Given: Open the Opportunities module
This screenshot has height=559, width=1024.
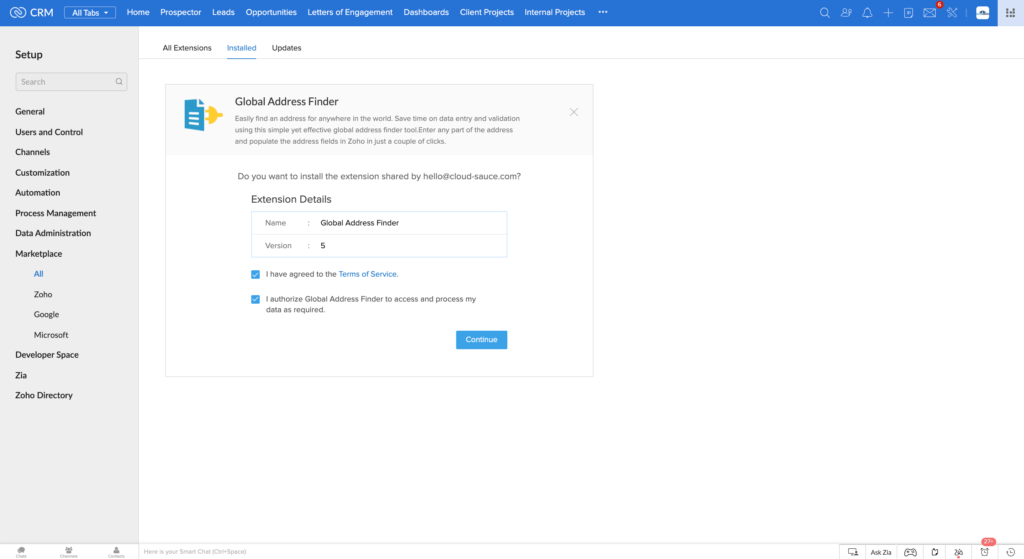Looking at the screenshot, I should pyautogui.click(x=271, y=12).
